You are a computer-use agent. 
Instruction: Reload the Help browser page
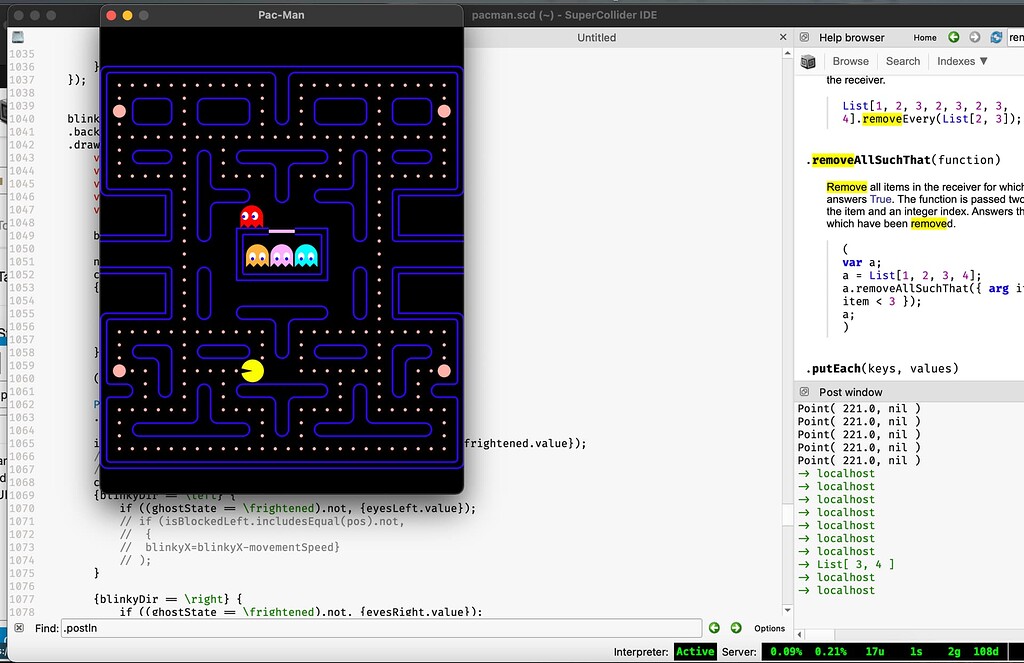996,37
